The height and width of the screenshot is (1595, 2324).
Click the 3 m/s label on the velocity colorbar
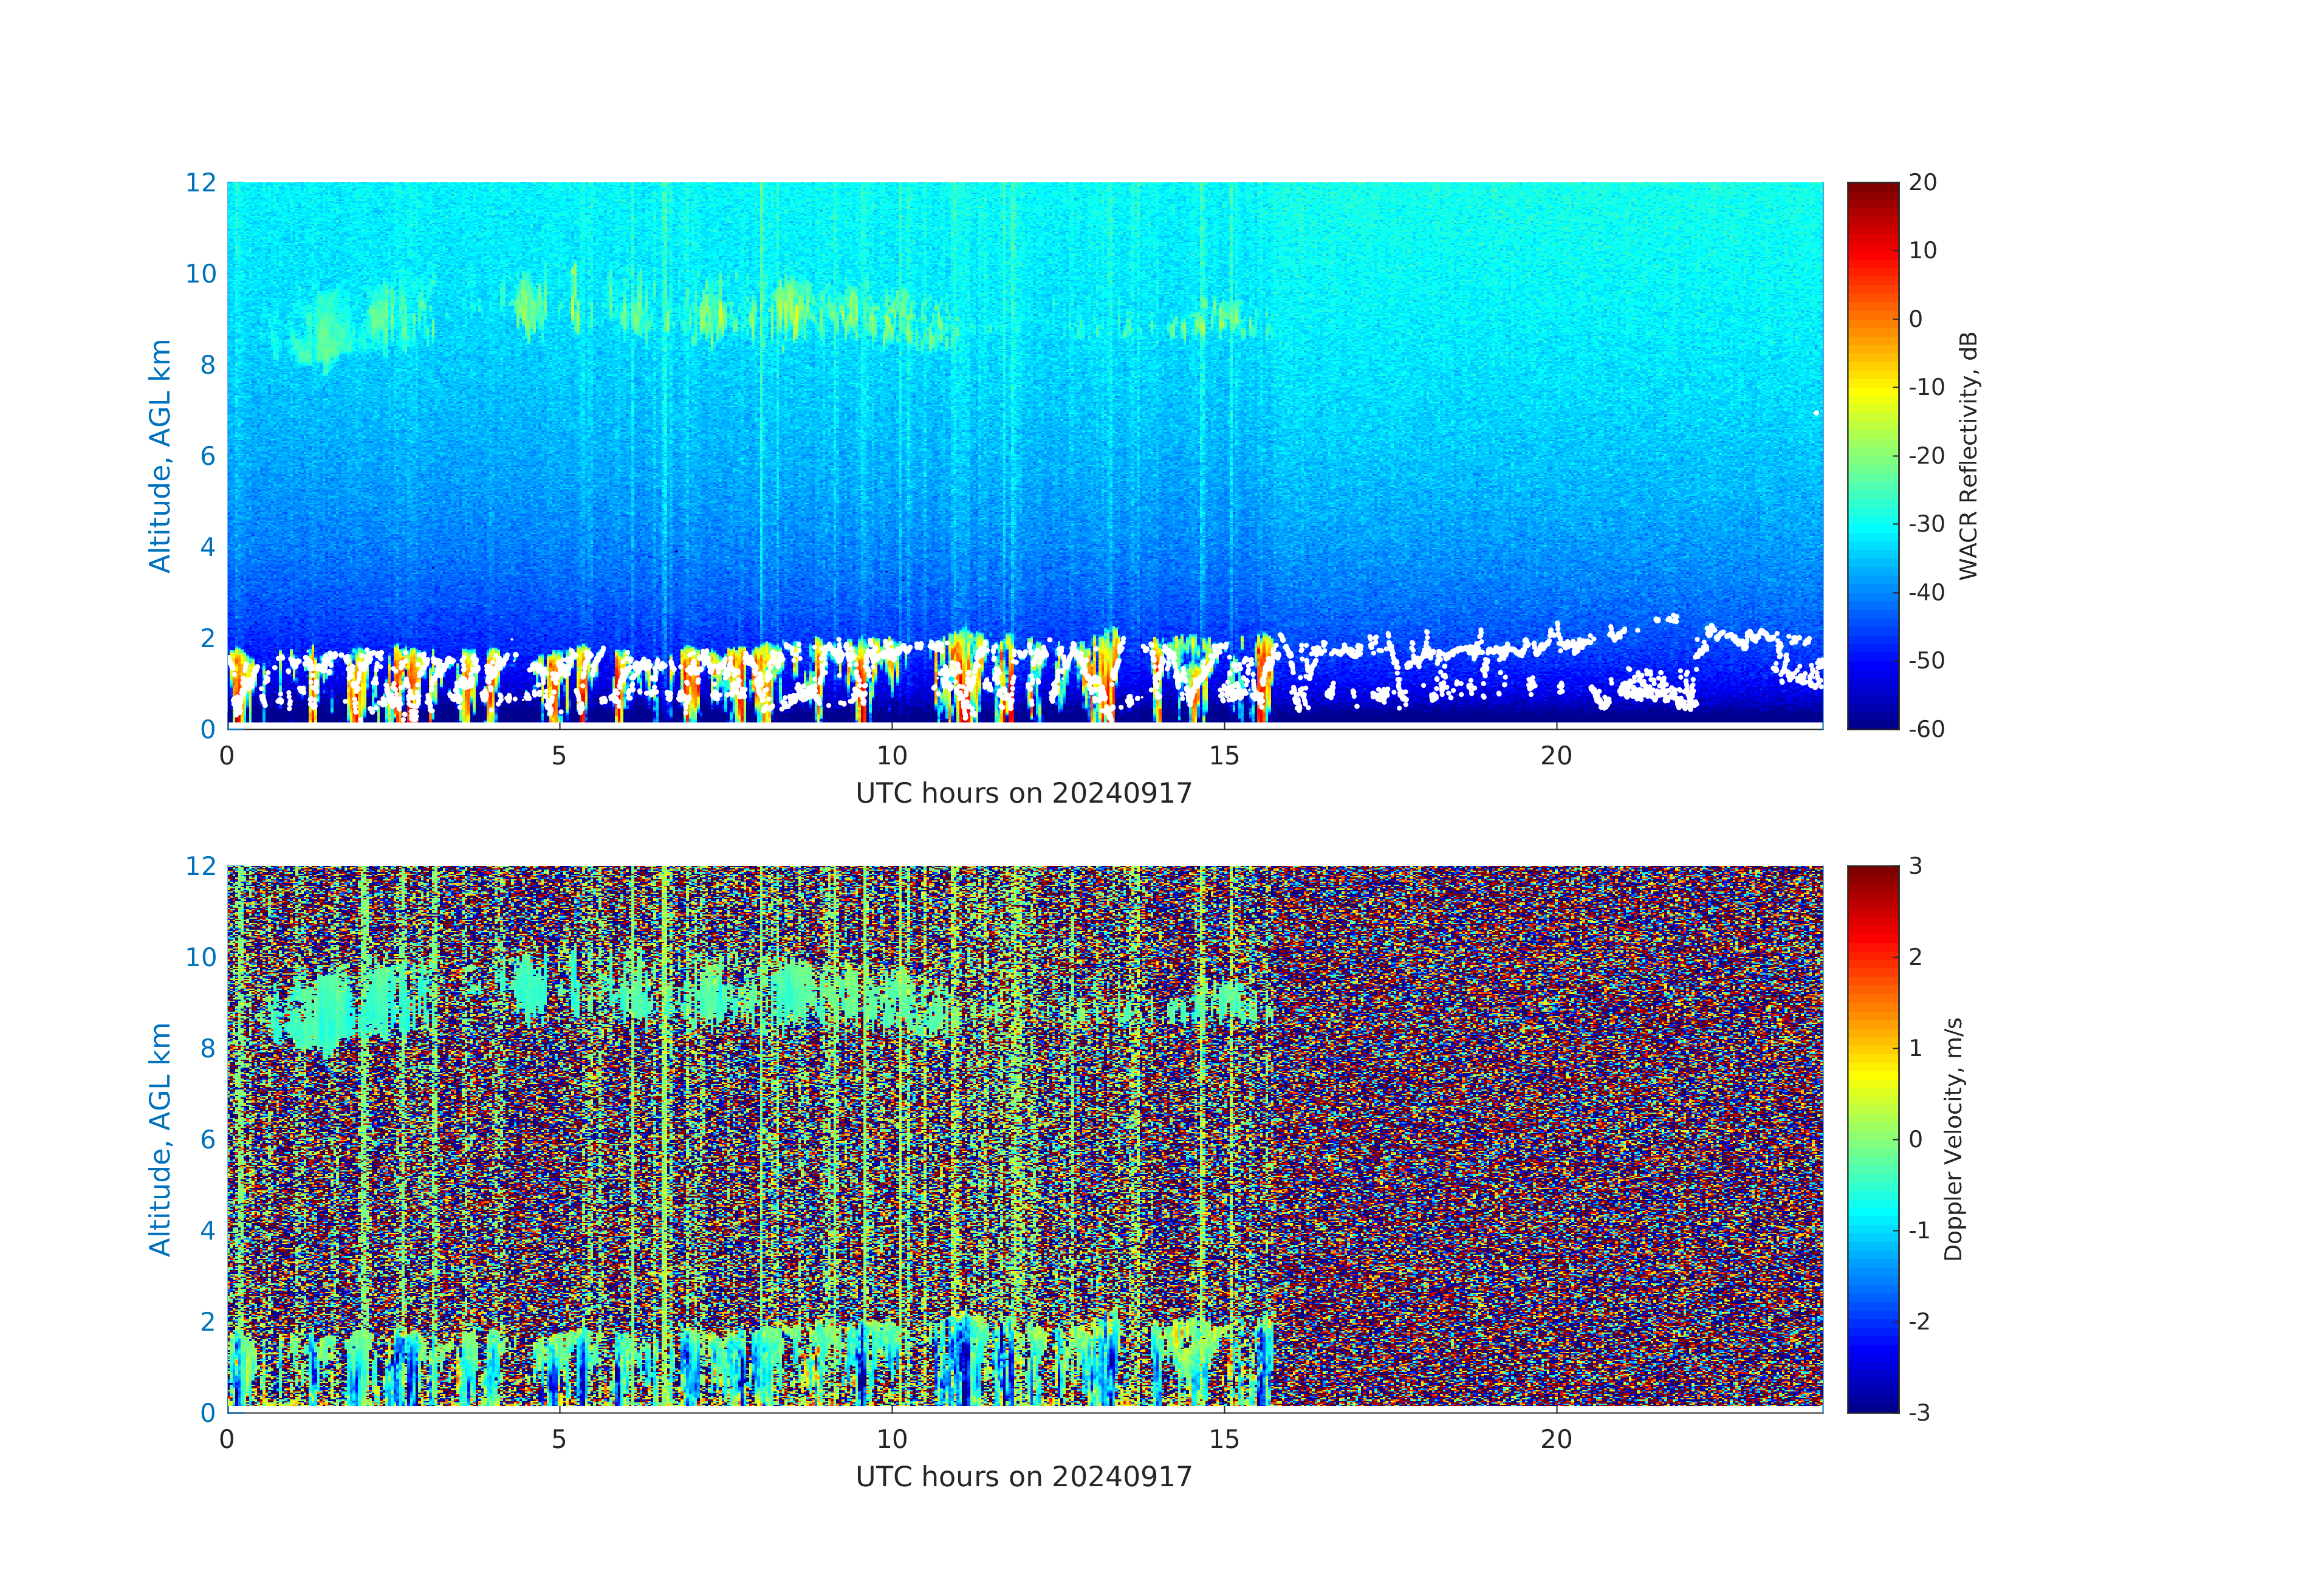pos(1915,866)
